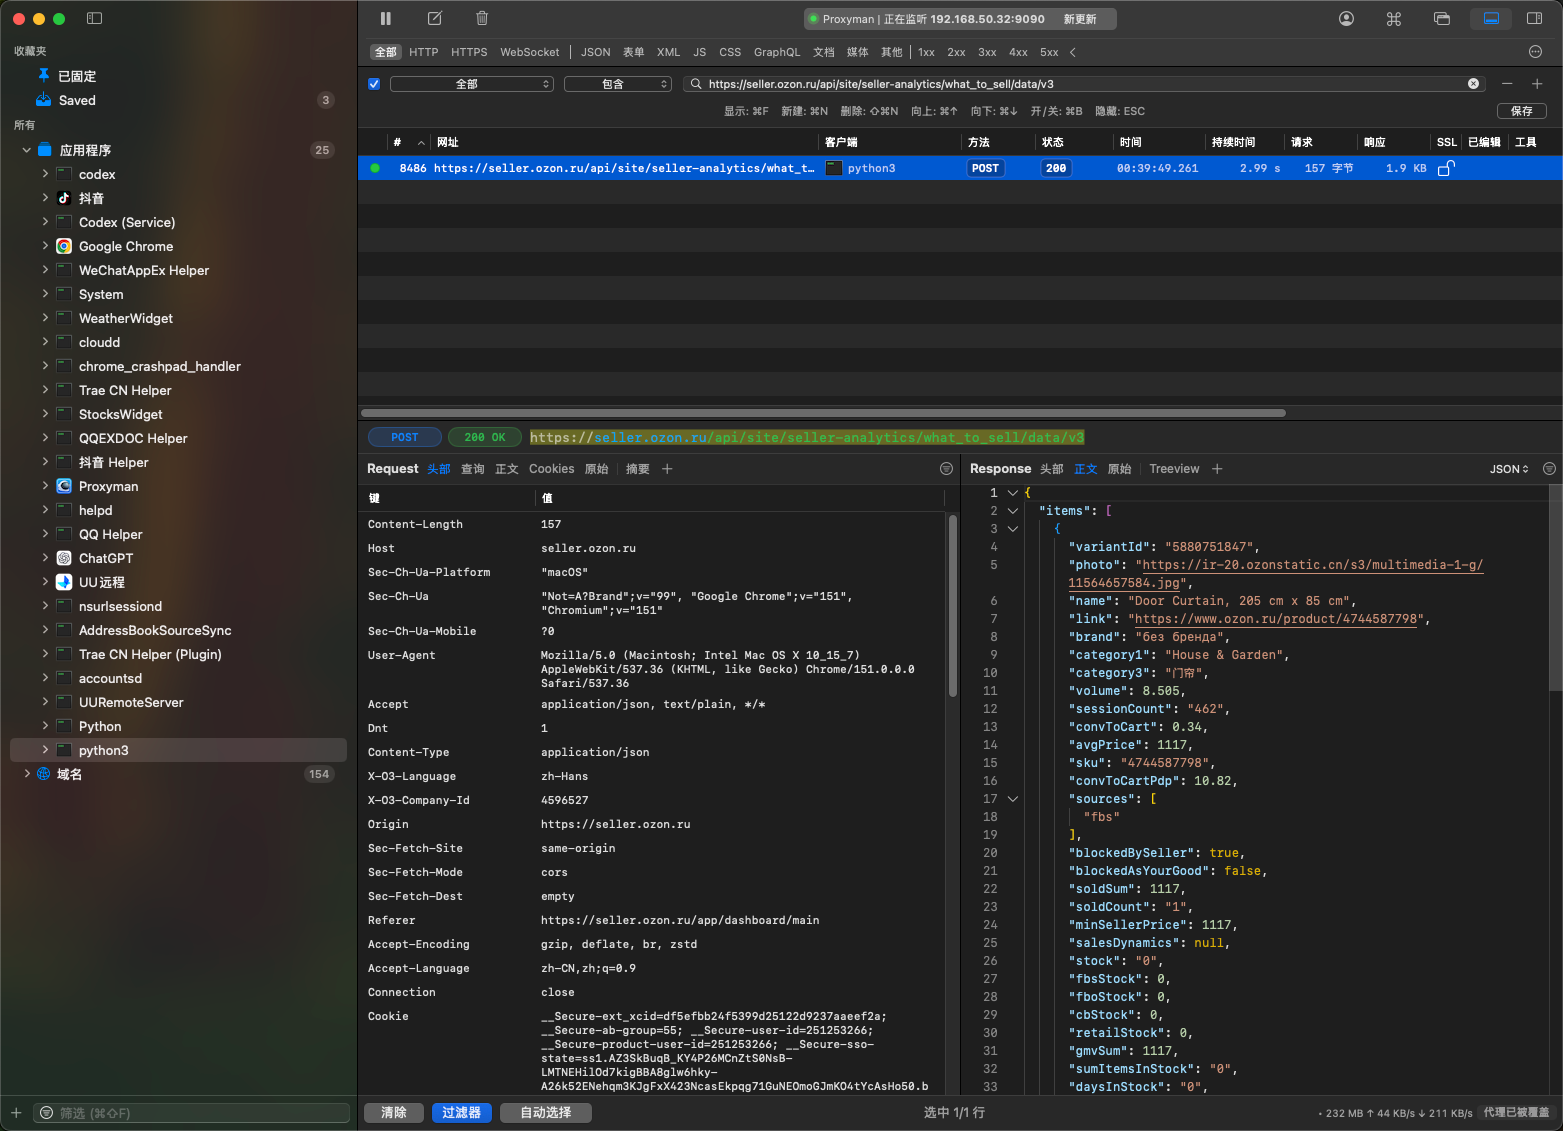Pause traffic capture with the pause icon

click(386, 18)
